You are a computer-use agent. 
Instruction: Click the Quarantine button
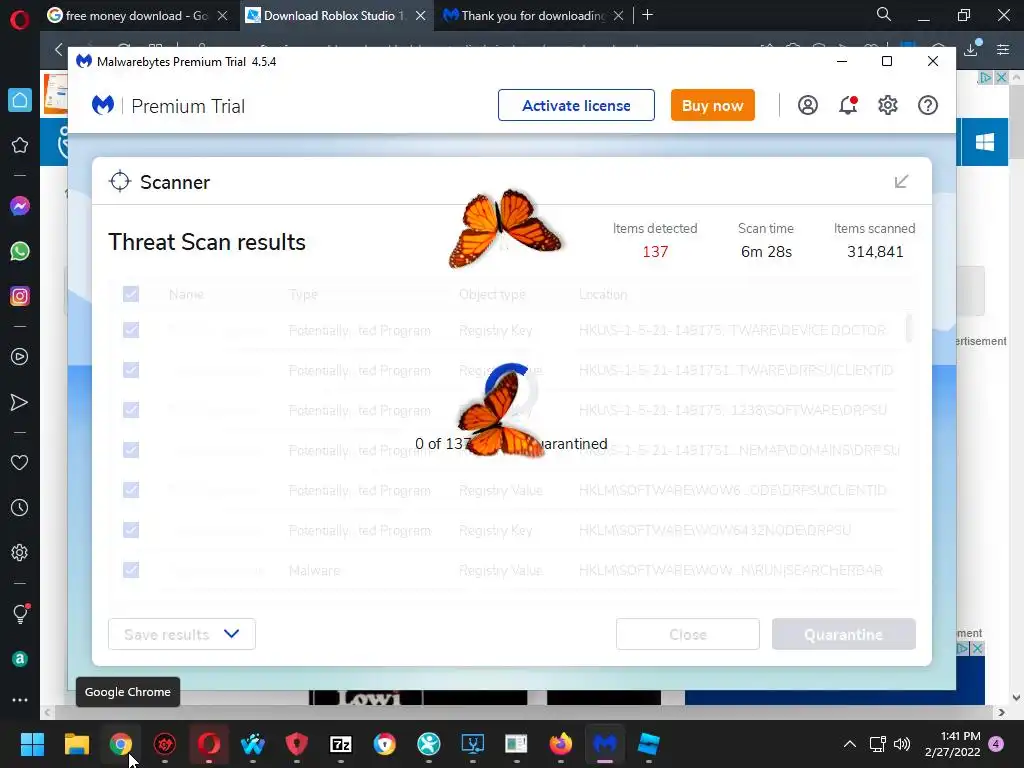click(844, 634)
